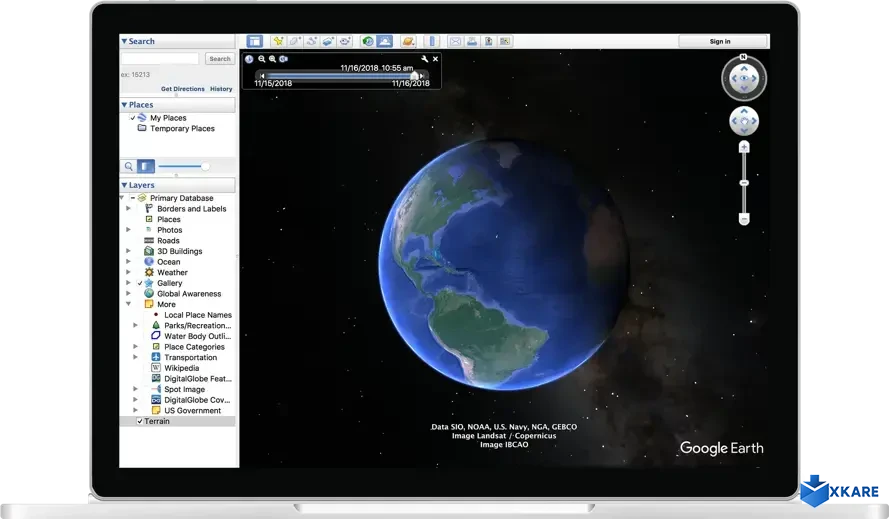Click the time slider clock icon
The height and width of the screenshot is (519, 889).
tap(249, 59)
